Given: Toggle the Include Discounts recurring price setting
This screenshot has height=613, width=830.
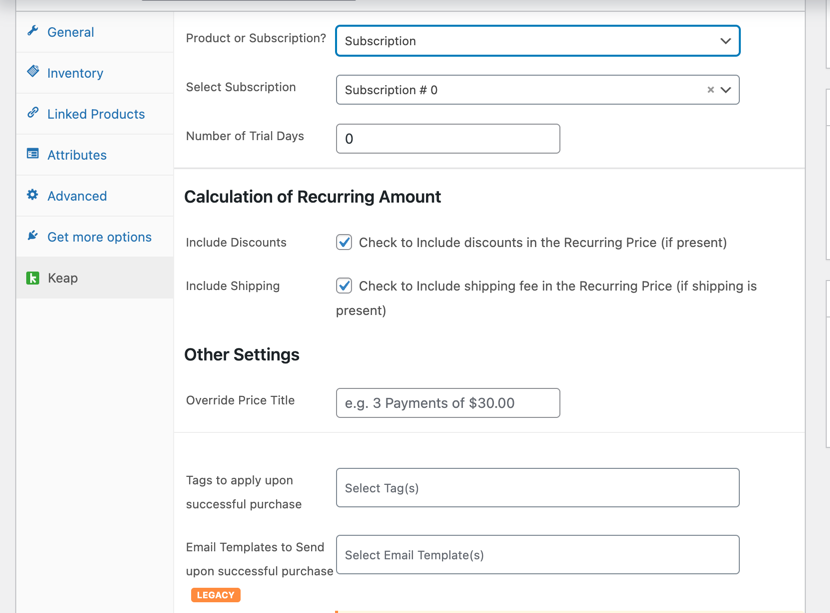Looking at the screenshot, I should 344,242.
